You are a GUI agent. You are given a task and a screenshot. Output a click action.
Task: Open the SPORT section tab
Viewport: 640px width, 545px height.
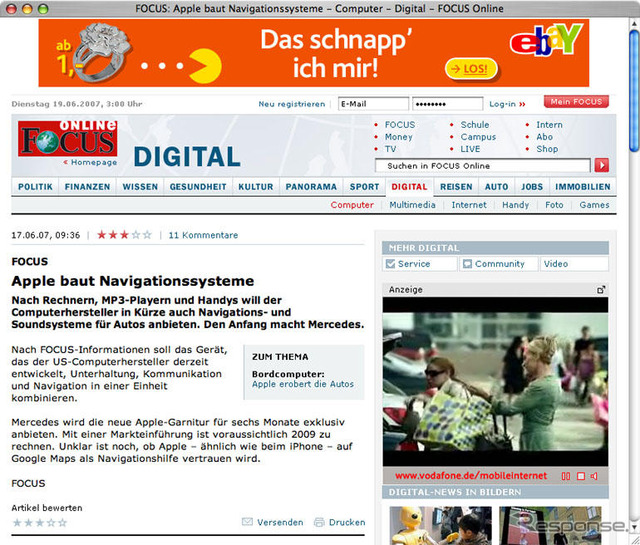click(x=364, y=187)
